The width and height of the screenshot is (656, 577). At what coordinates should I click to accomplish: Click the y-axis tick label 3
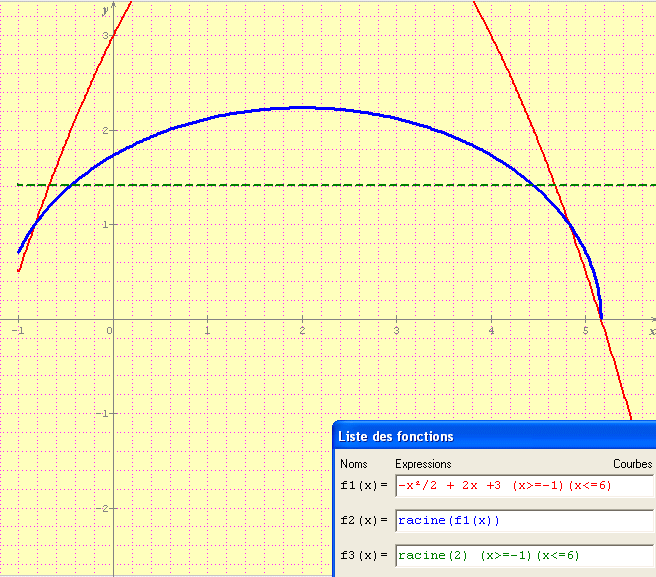coord(105,36)
